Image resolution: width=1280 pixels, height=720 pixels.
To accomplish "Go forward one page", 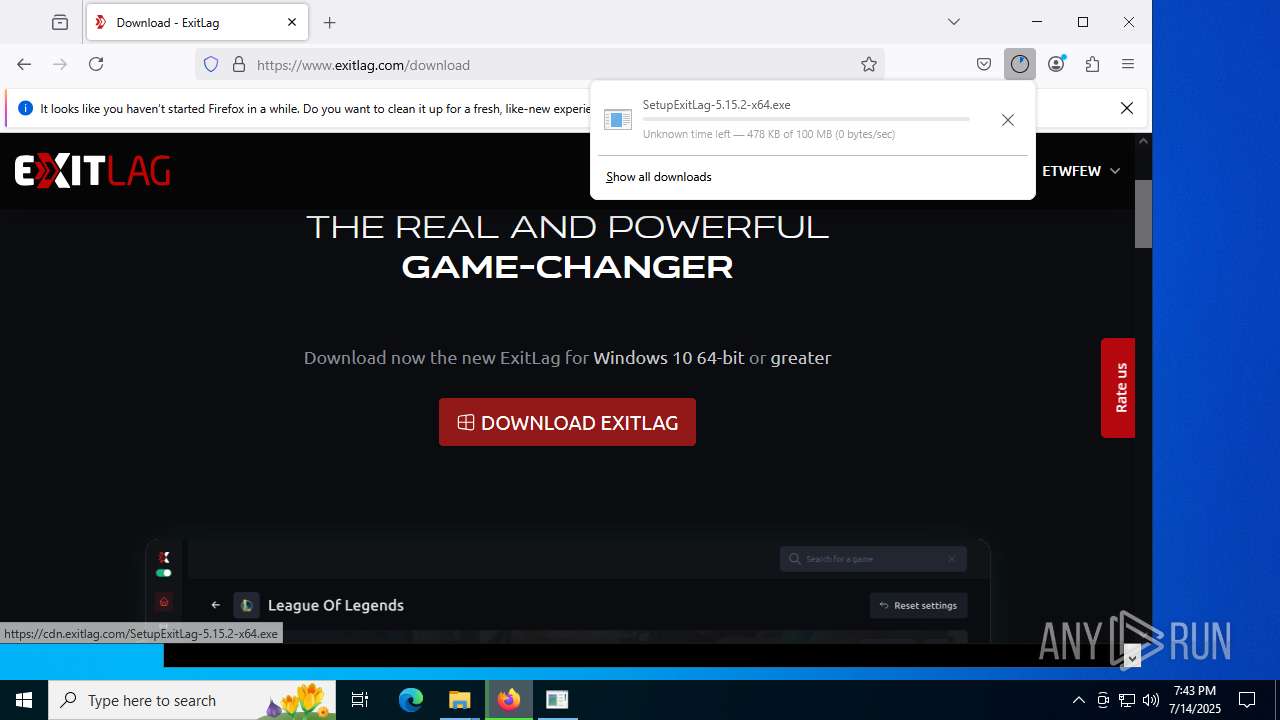I will click(60, 64).
